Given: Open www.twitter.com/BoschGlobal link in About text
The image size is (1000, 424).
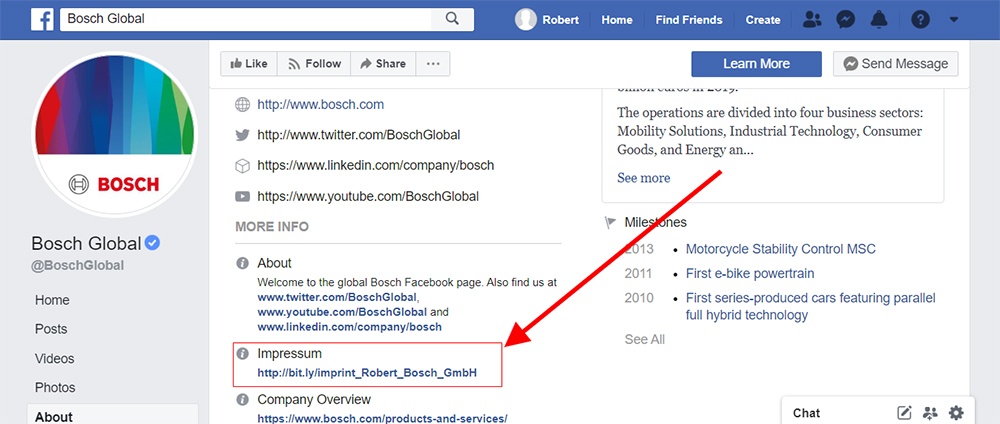Looking at the screenshot, I should (x=337, y=297).
